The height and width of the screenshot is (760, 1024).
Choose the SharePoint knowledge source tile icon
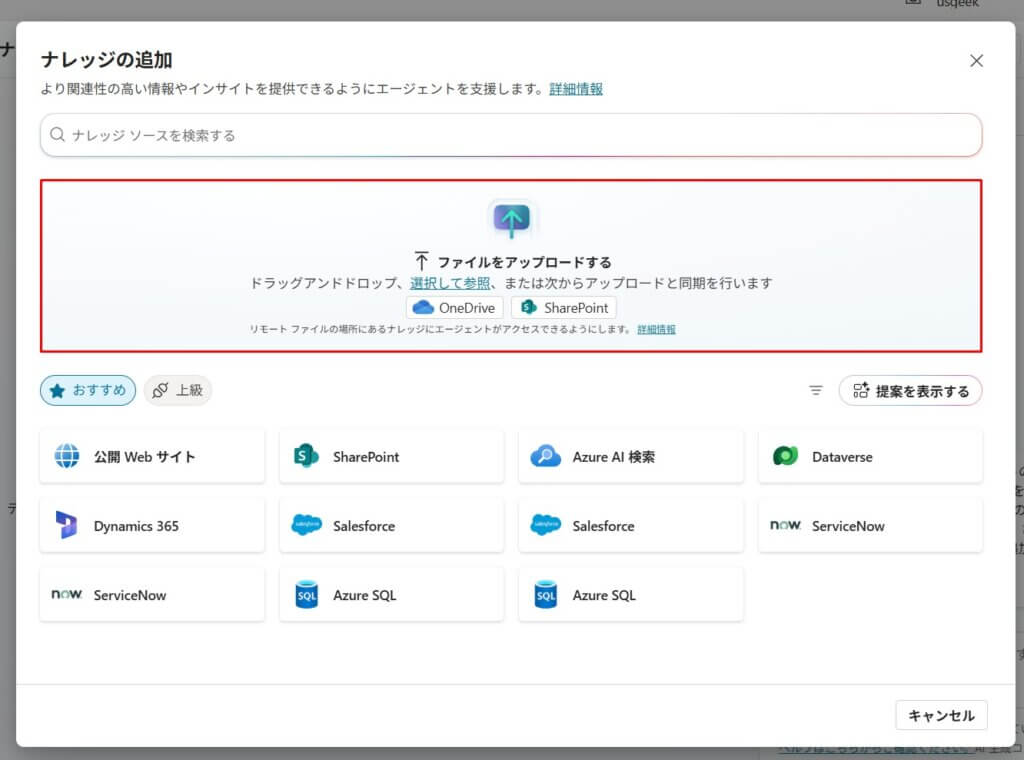click(x=306, y=457)
